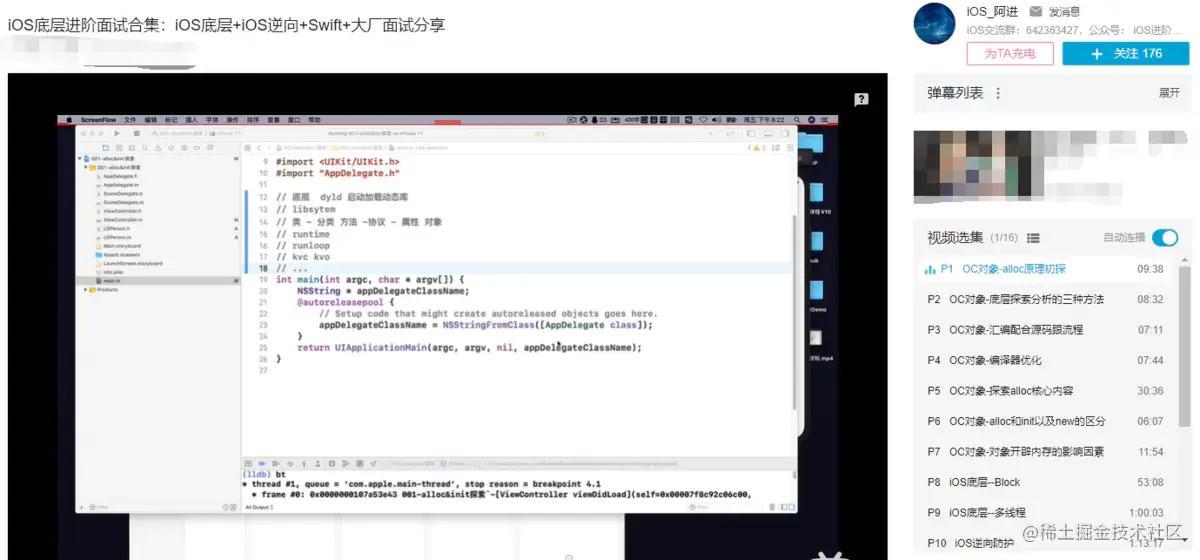Click the 关注 176 follow button
The width and height of the screenshot is (1200, 560).
[x=1126, y=53]
